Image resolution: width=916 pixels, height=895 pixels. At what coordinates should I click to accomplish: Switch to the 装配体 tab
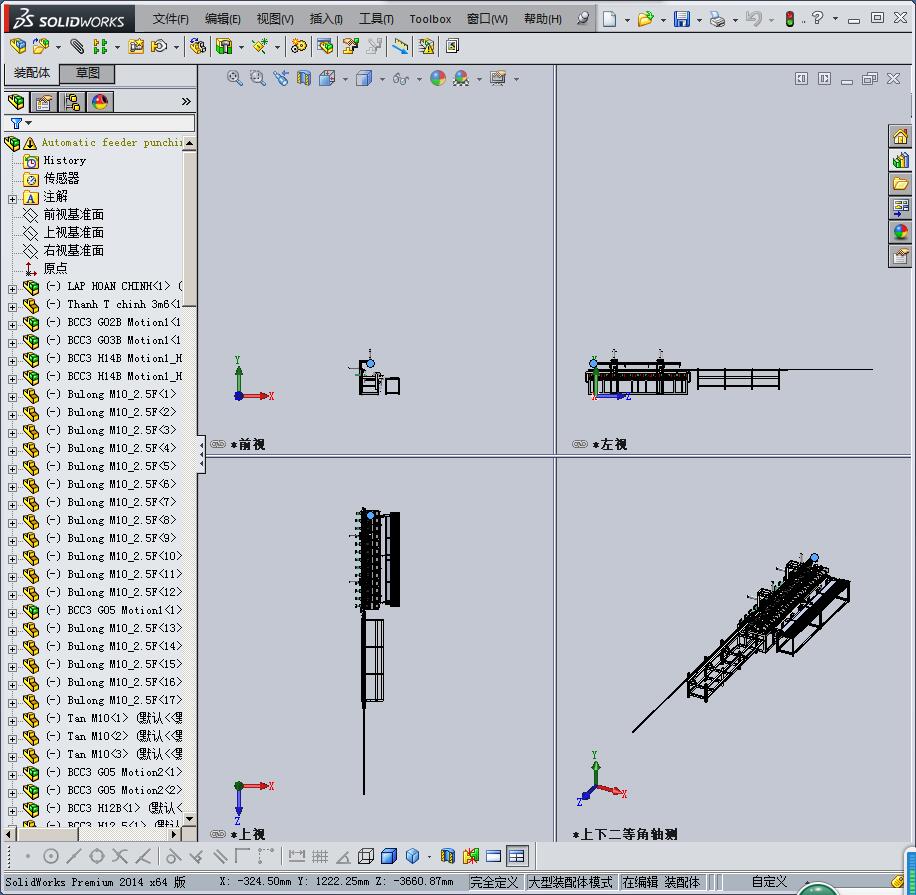32,73
